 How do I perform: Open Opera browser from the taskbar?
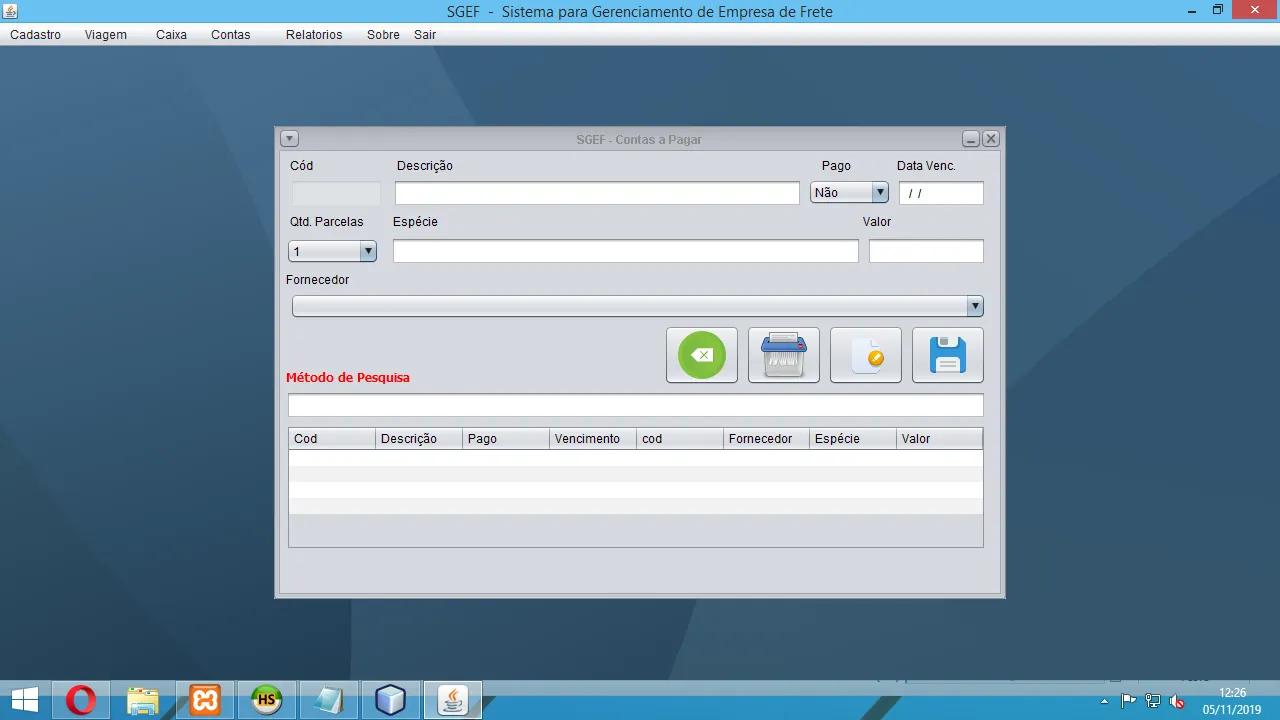pos(81,700)
